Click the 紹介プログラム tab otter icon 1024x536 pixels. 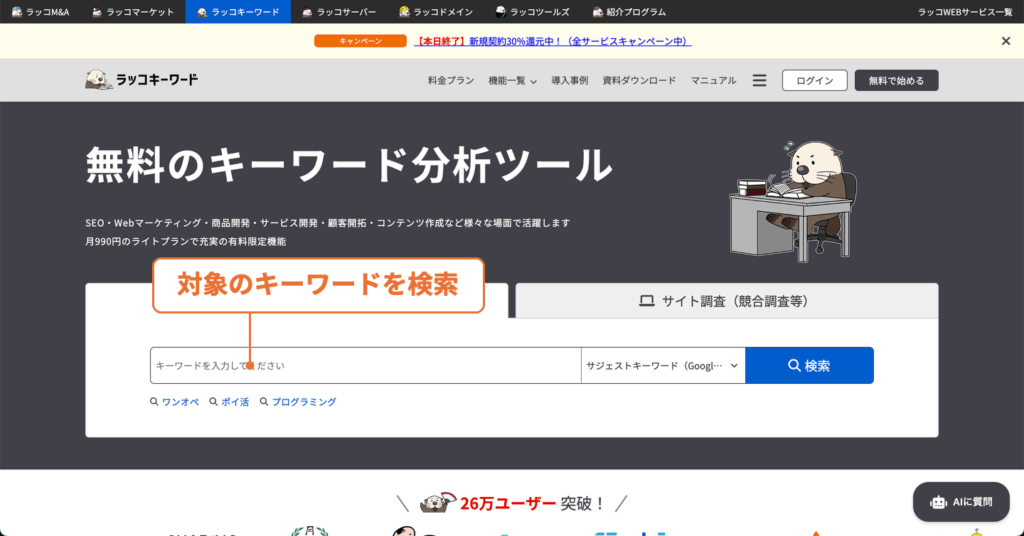point(597,12)
